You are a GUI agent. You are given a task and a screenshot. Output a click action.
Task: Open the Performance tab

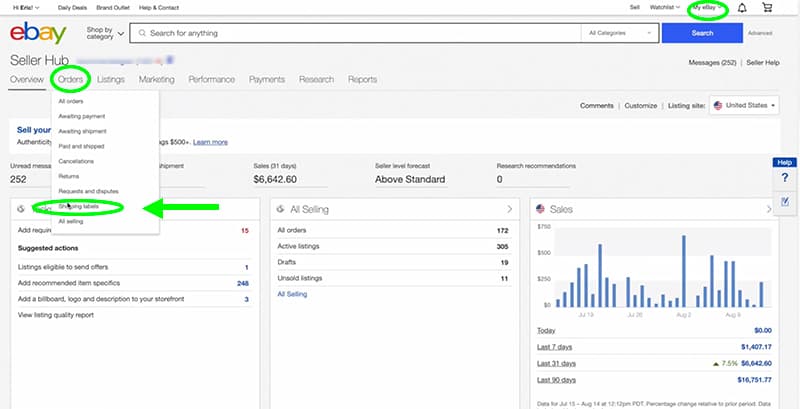pyautogui.click(x=212, y=80)
